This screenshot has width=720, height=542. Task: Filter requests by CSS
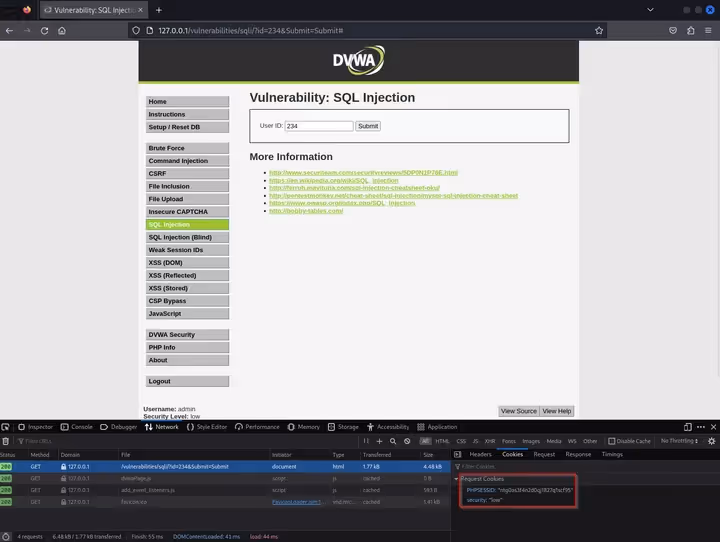click(461, 441)
